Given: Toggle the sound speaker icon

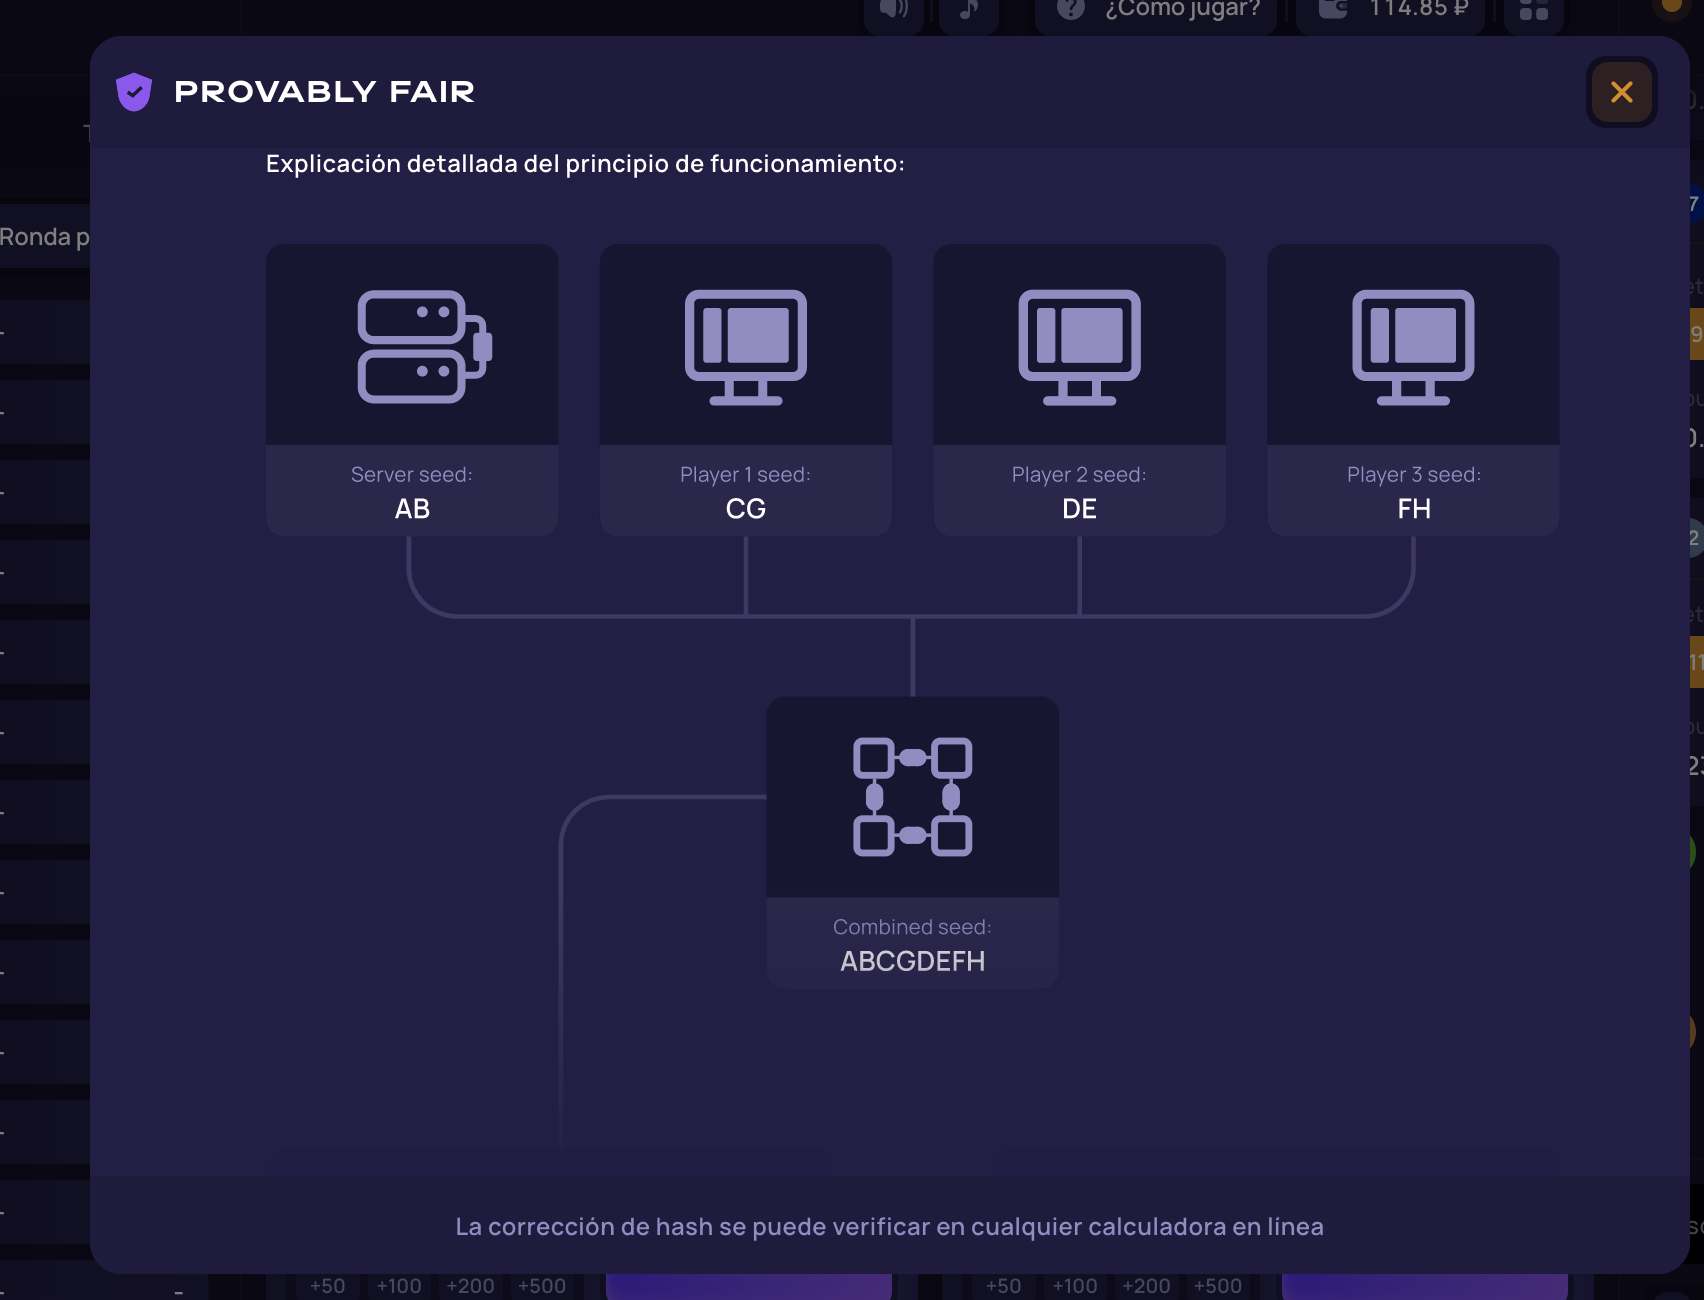Looking at the screenshot, I should pos(893,10).
